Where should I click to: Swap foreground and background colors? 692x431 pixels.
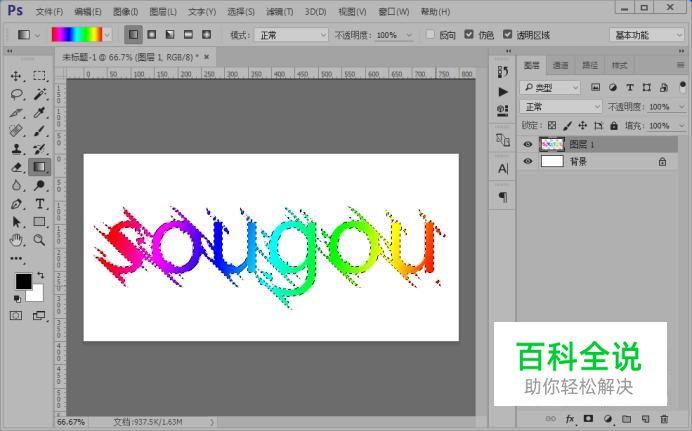[41, 275]
